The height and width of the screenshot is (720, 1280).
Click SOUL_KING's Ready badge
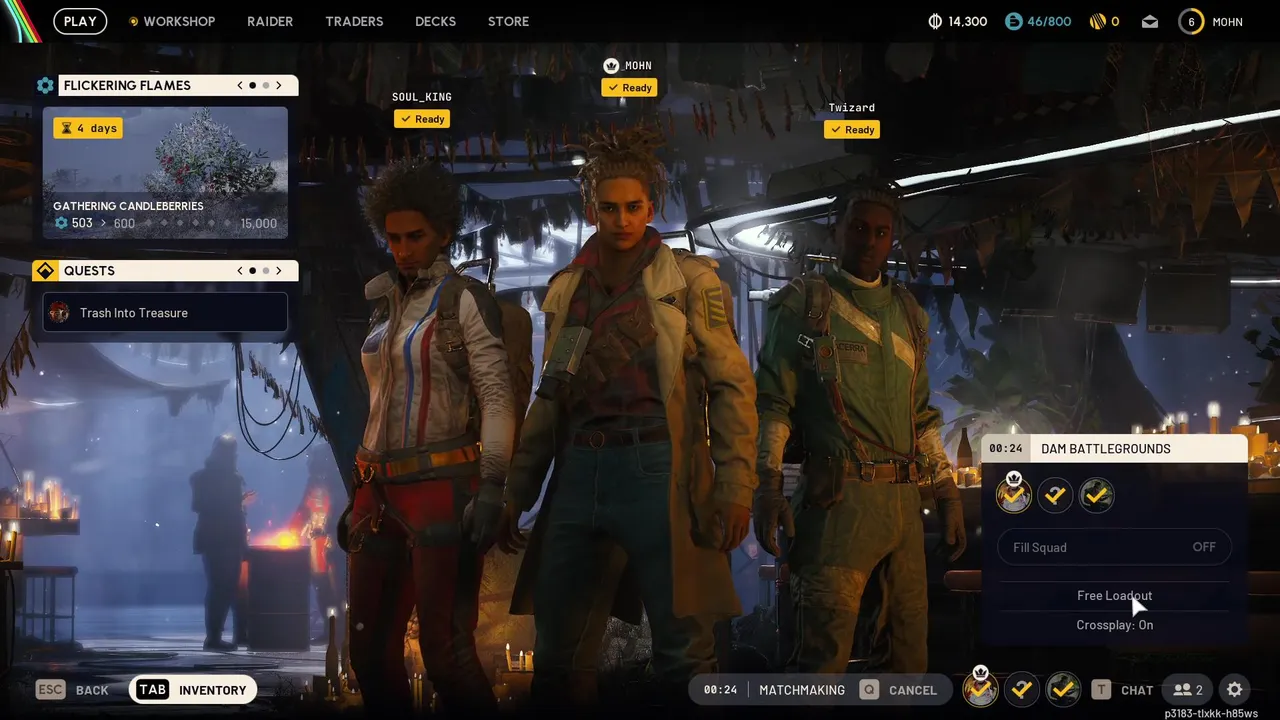[x=422, y=119]
